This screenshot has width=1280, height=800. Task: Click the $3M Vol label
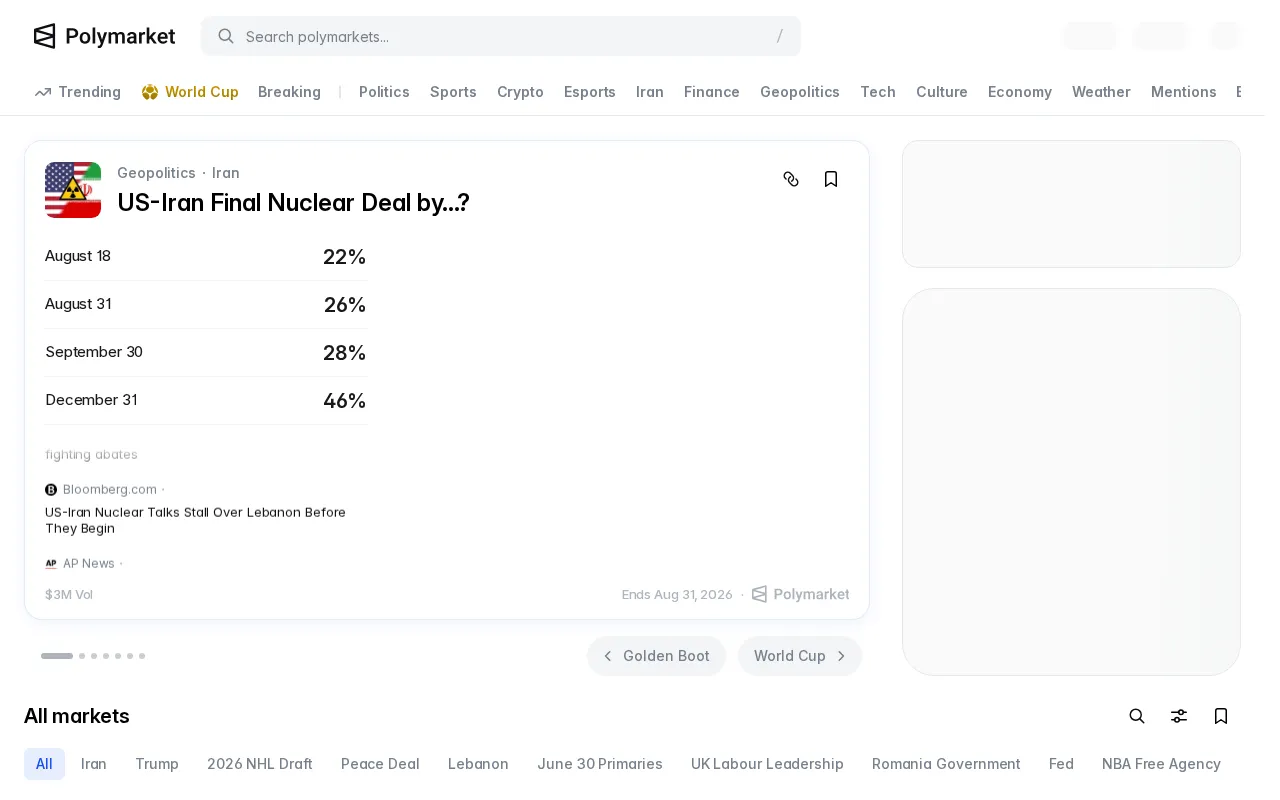pos(69,594)
